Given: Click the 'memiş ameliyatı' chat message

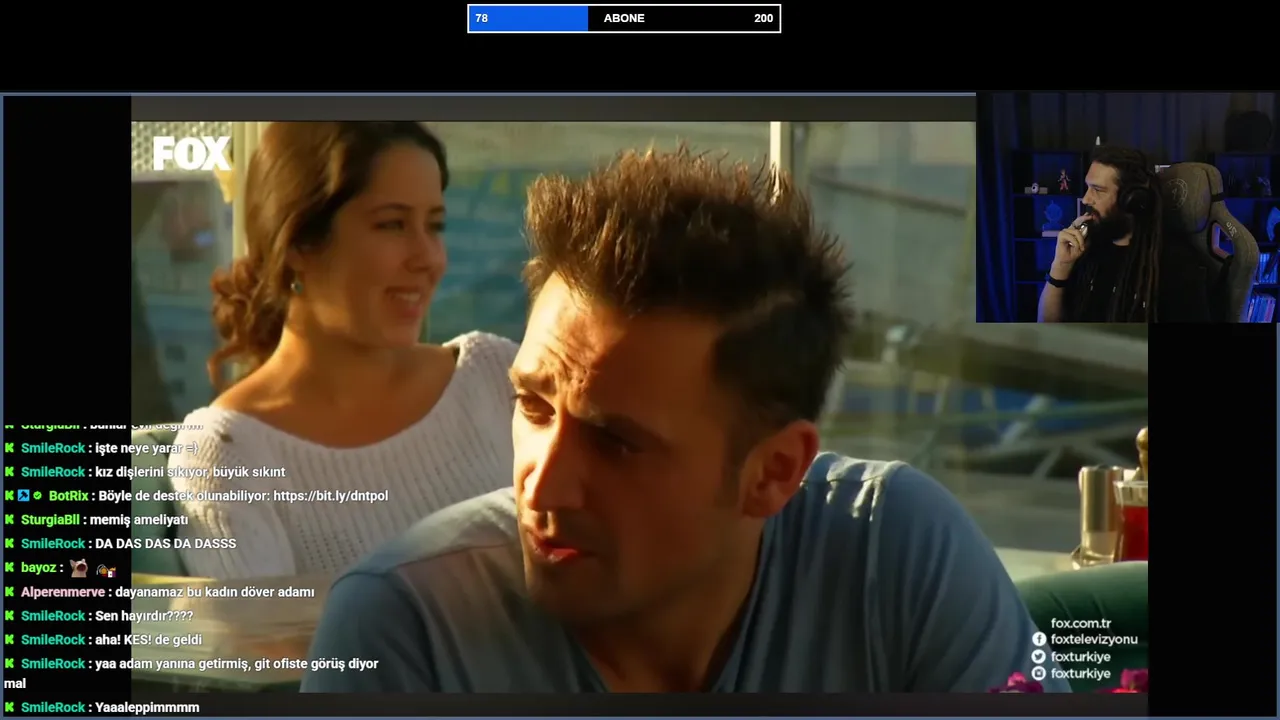Looking at the screenshot, I should 139,520.
